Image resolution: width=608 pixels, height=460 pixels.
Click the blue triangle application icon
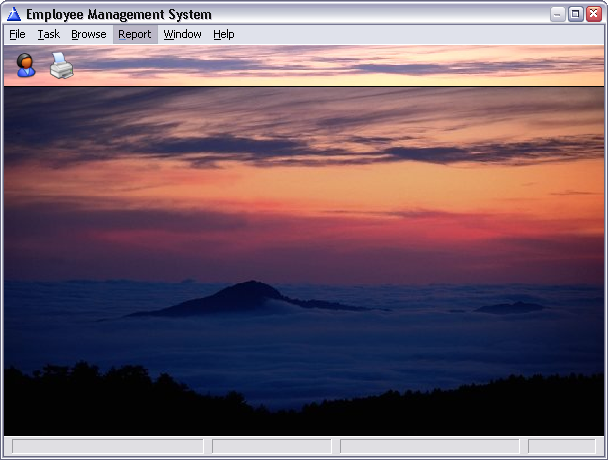click(14, 14)
